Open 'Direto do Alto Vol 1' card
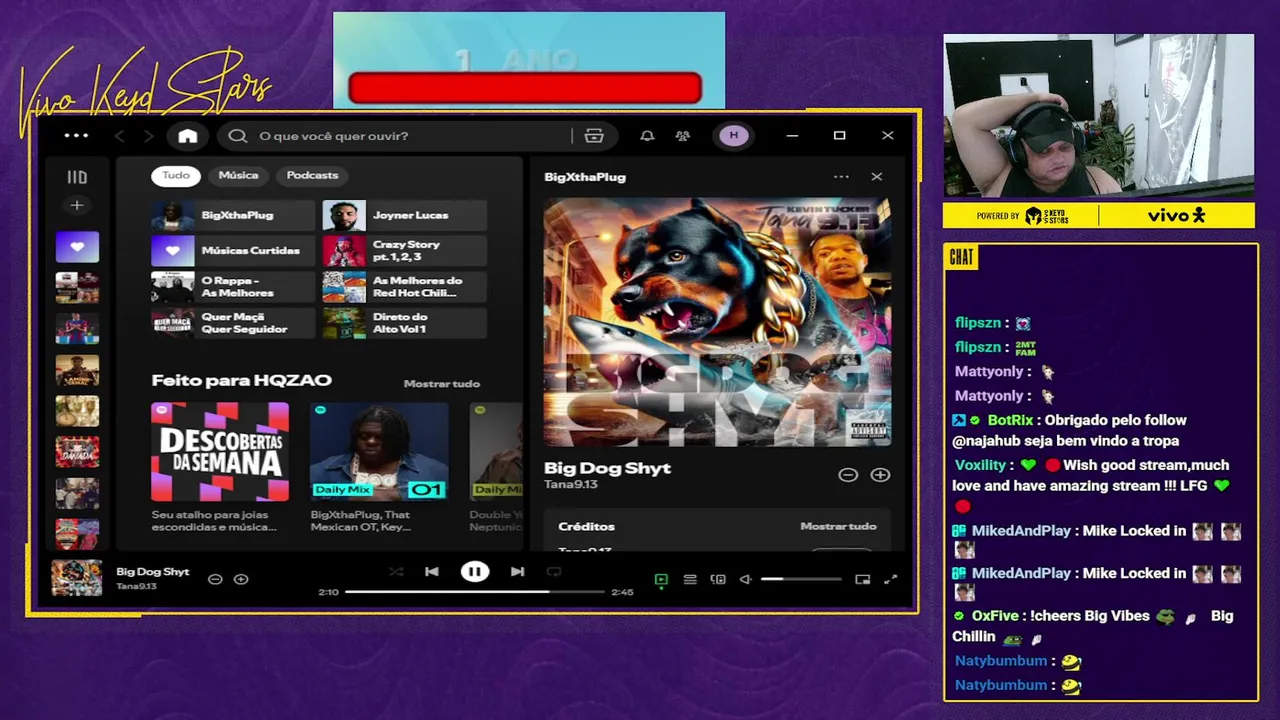 (405, 323)
